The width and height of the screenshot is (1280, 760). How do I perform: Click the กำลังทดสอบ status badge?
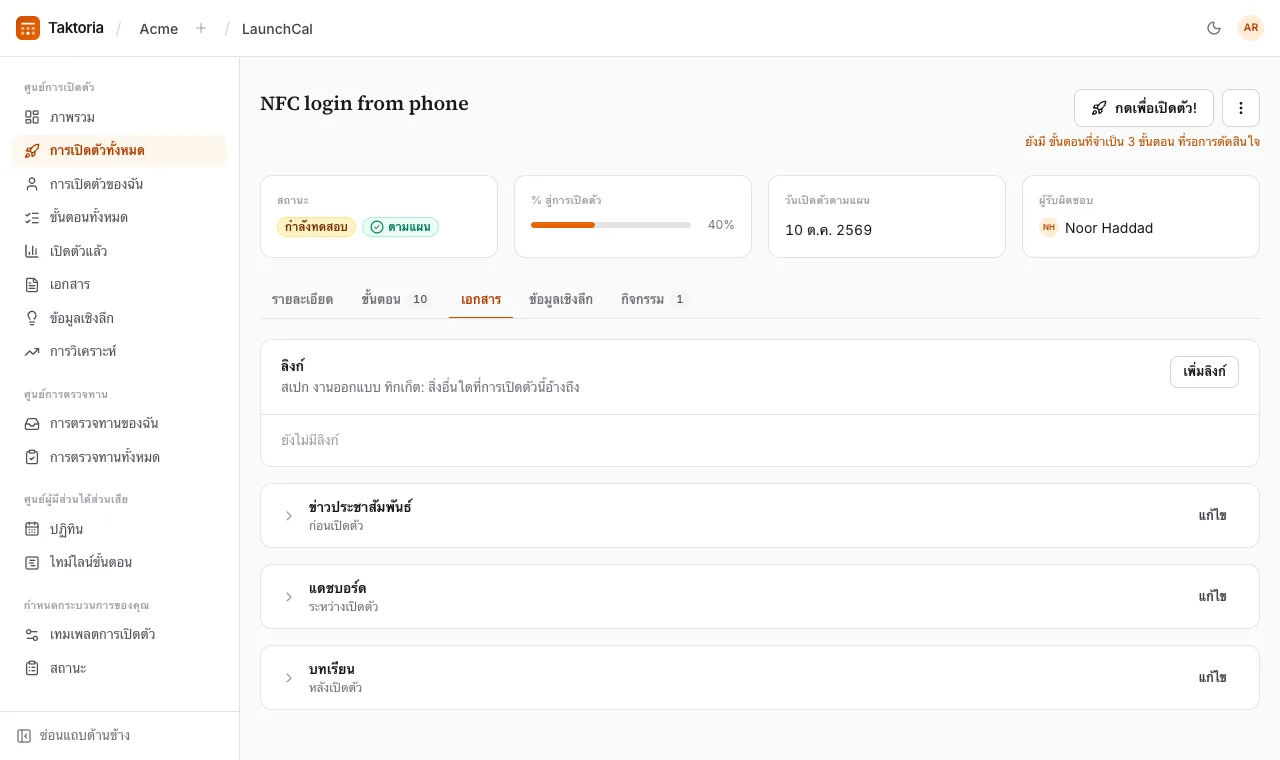pos(316,227)
